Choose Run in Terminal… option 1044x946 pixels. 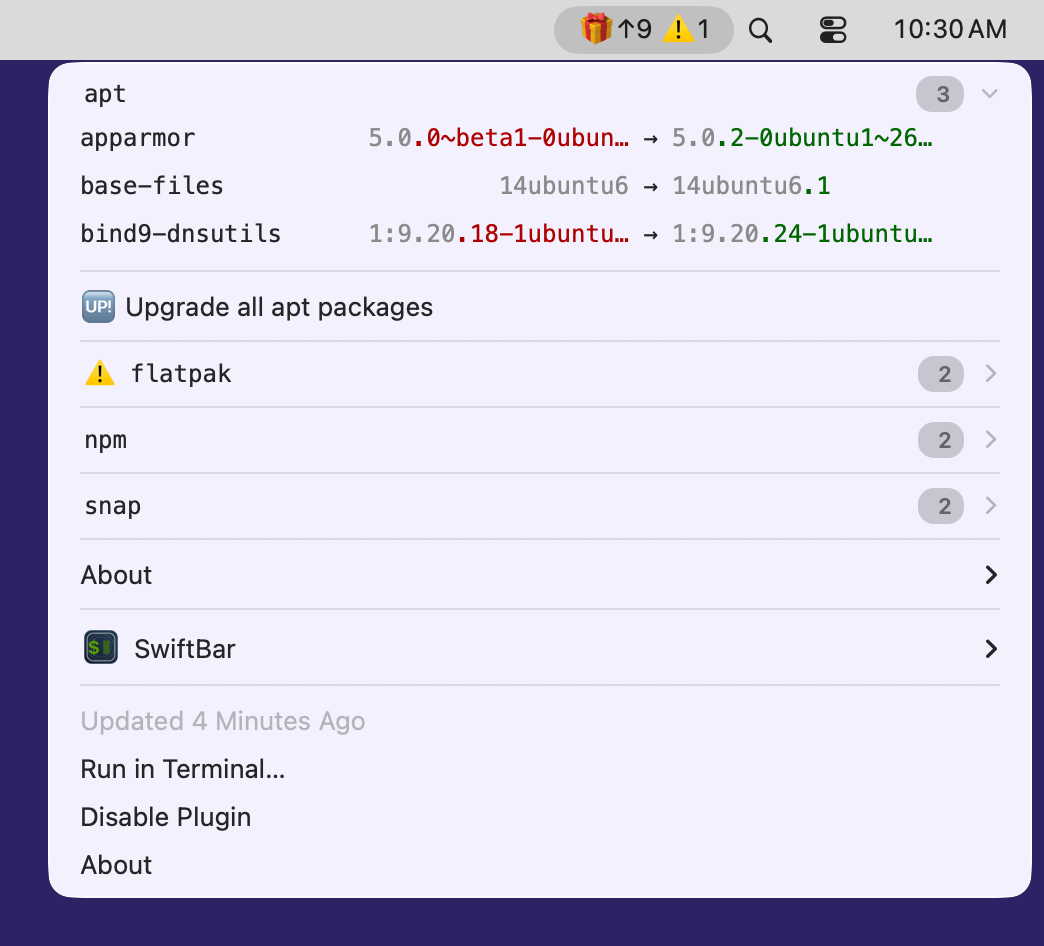click(182, 769)
